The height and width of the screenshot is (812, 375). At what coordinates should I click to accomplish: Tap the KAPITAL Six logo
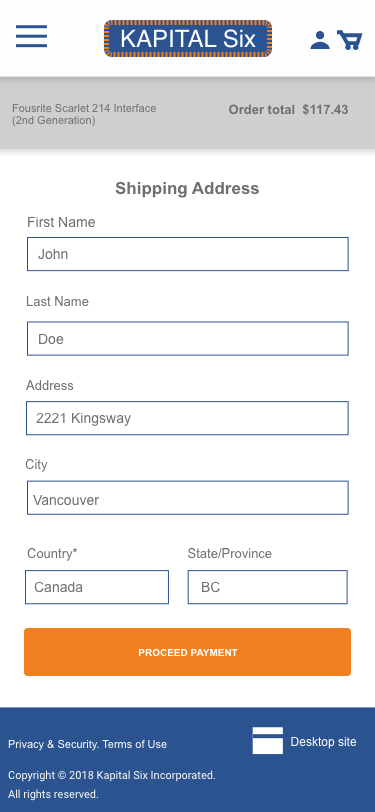pyautogui.click(x=188, y=39)
